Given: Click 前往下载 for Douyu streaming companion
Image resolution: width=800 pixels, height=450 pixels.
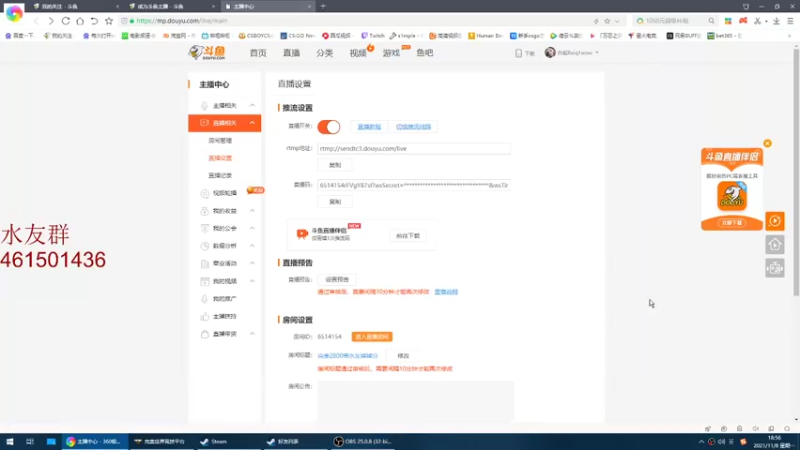Looking at the screenshot, I should click(408, 236).
